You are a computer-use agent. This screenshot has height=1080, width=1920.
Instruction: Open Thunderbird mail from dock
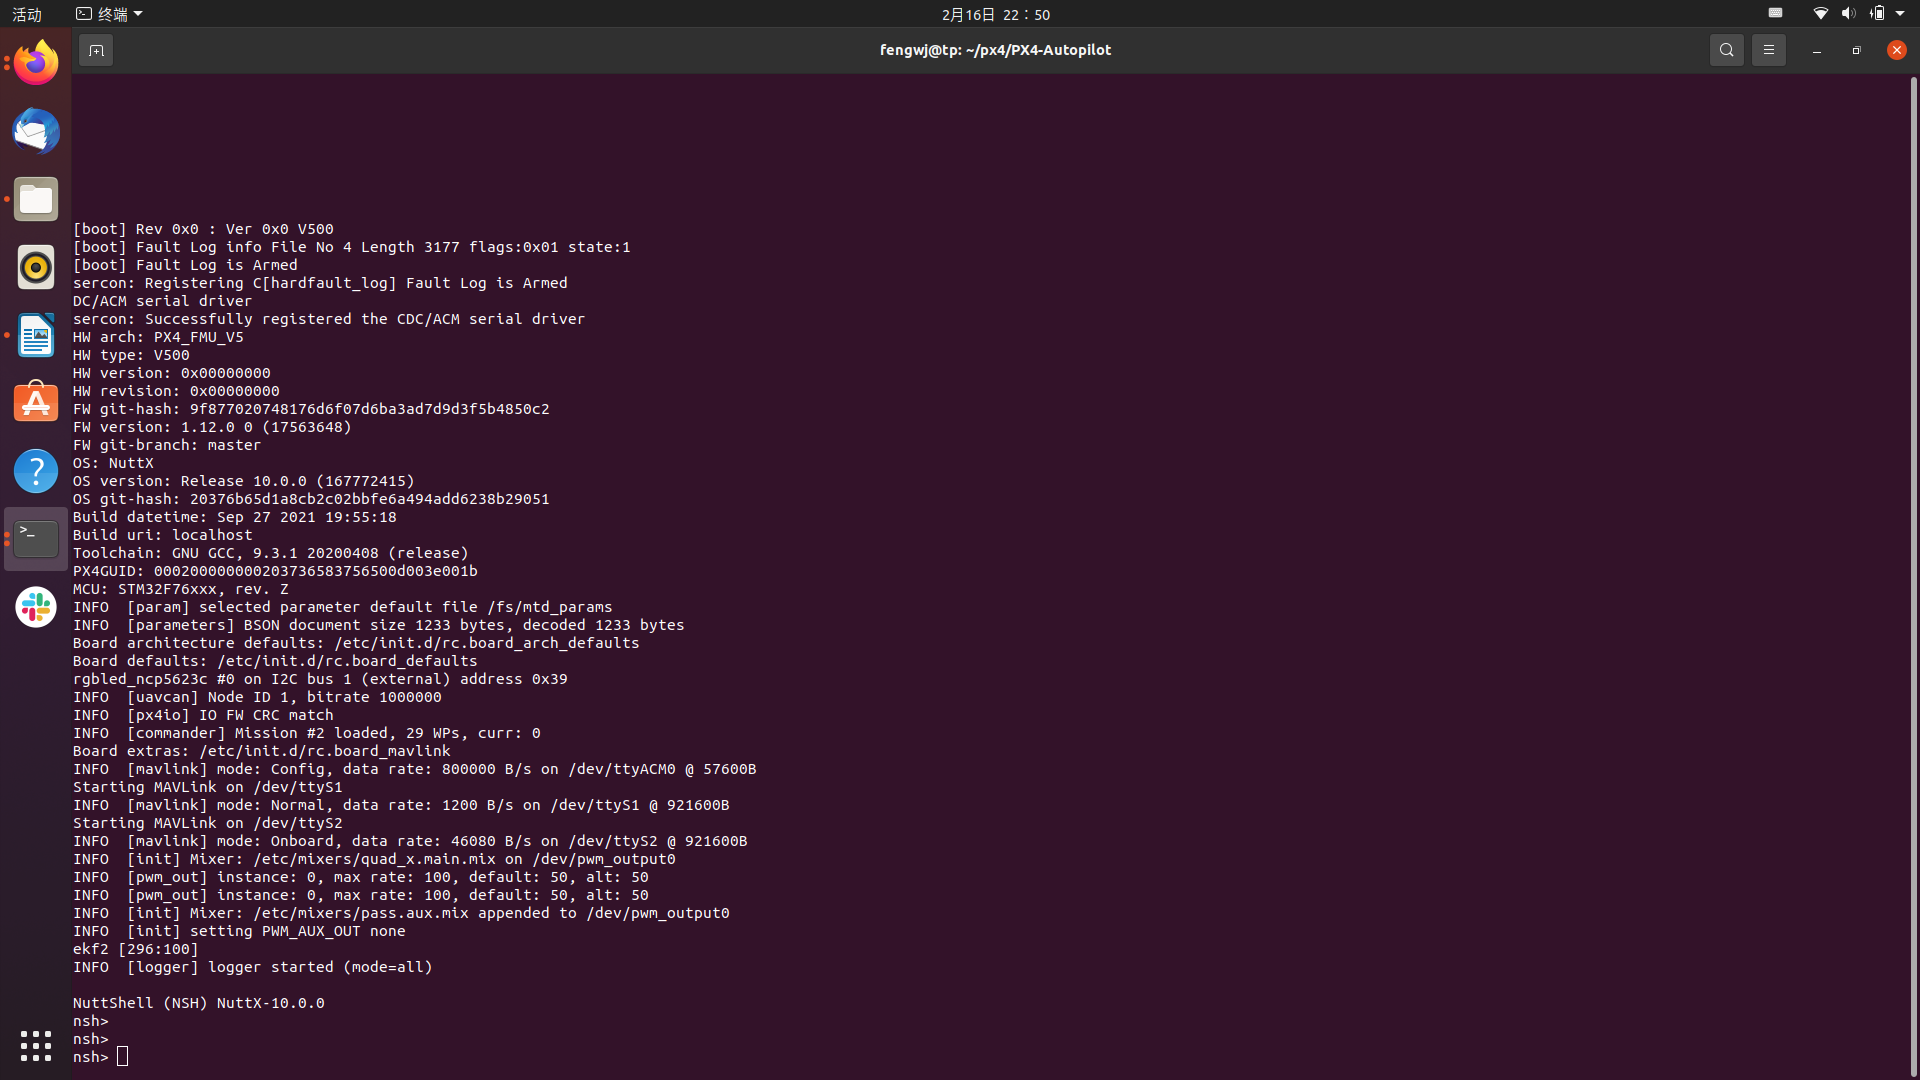(36, 132)
